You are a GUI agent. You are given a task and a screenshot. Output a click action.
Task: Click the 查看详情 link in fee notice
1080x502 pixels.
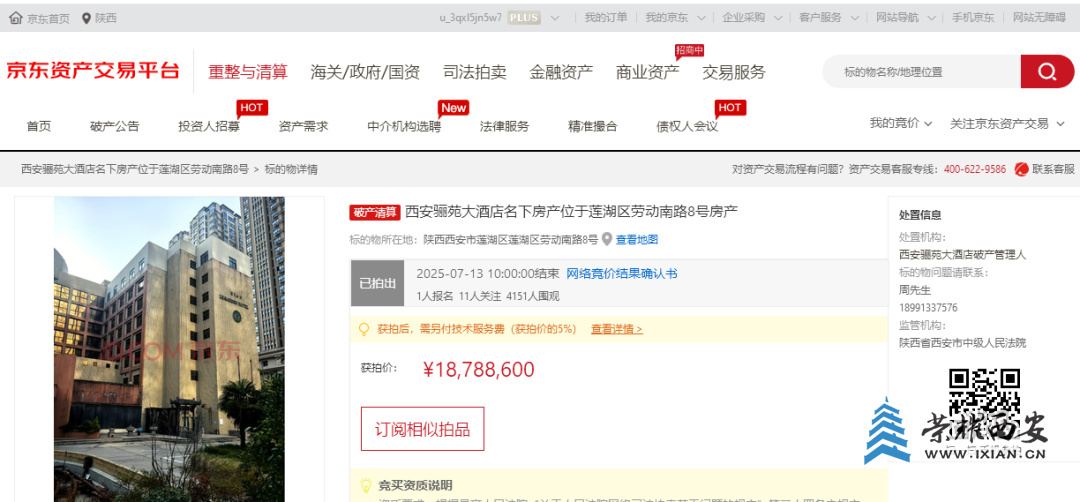[x=616, y=329]
